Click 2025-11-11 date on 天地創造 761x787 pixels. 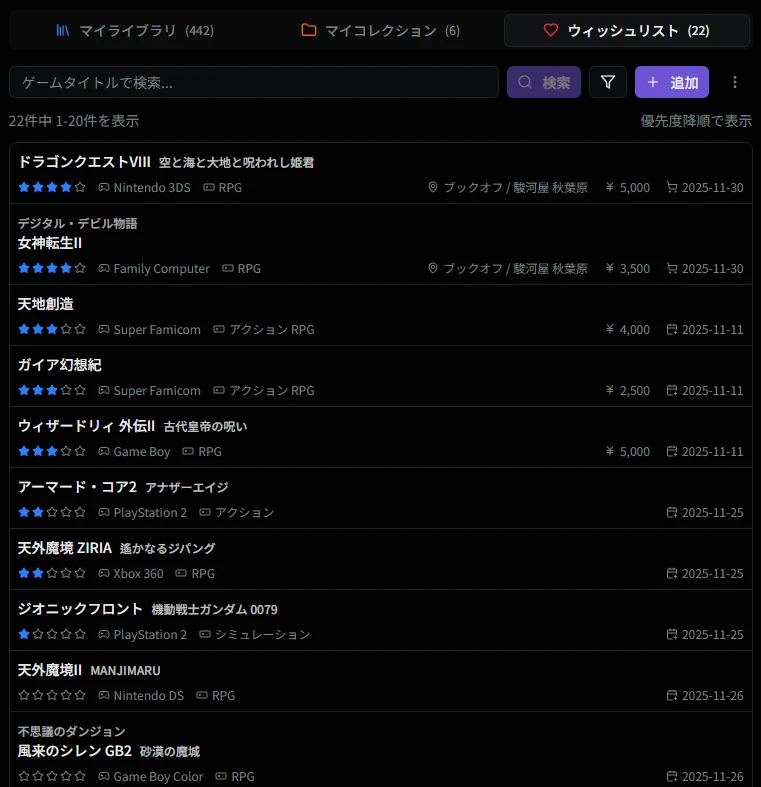point(713,330)
